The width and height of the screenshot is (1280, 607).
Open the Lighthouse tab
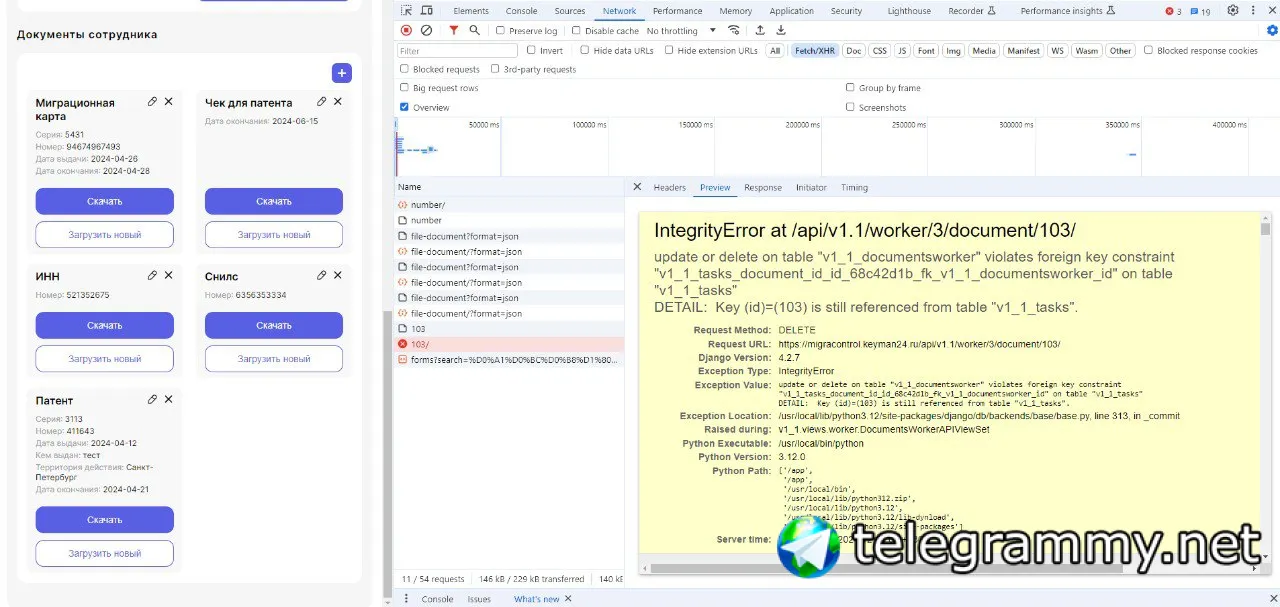[909, 11]
